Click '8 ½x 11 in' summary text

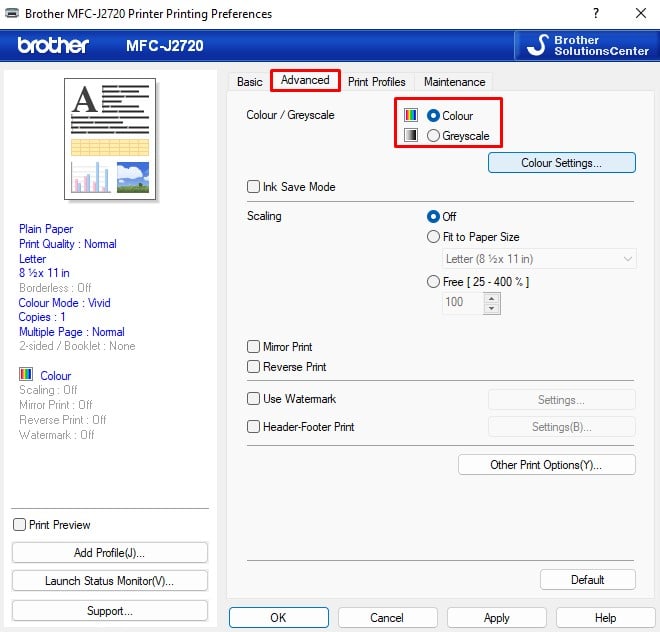tap(44, 273)
